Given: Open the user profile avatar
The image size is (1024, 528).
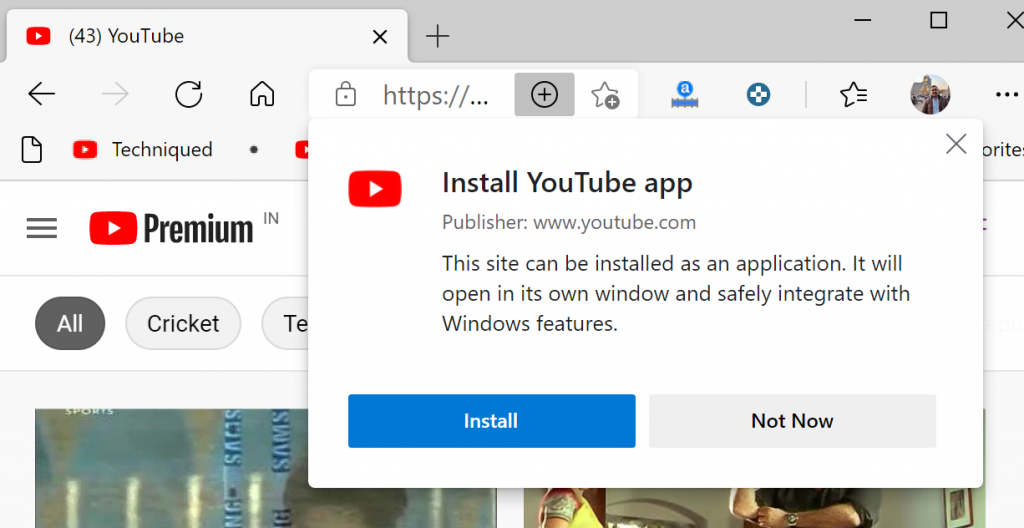Looking at the screenshot, I should [x=930, y=95].
